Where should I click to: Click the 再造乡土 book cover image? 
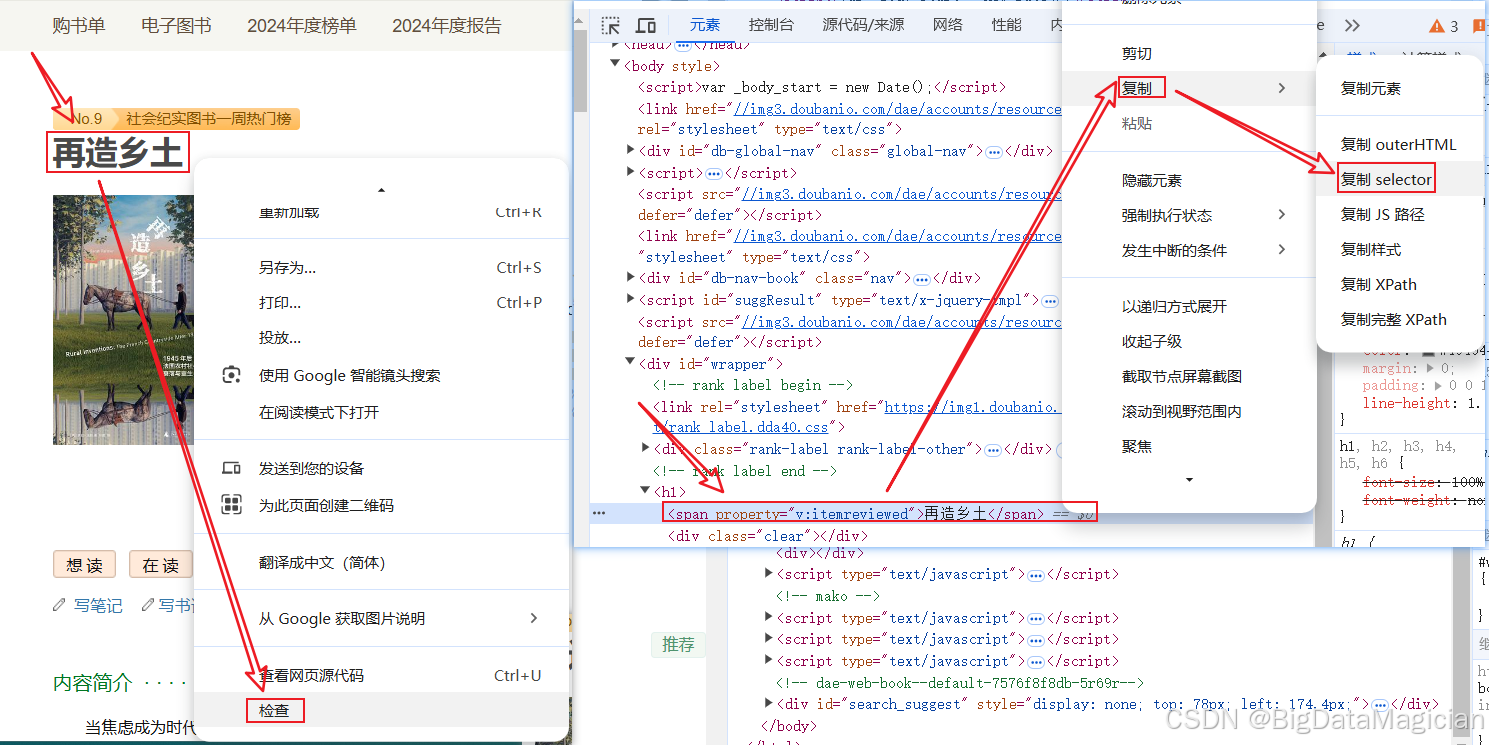point(122,319)
